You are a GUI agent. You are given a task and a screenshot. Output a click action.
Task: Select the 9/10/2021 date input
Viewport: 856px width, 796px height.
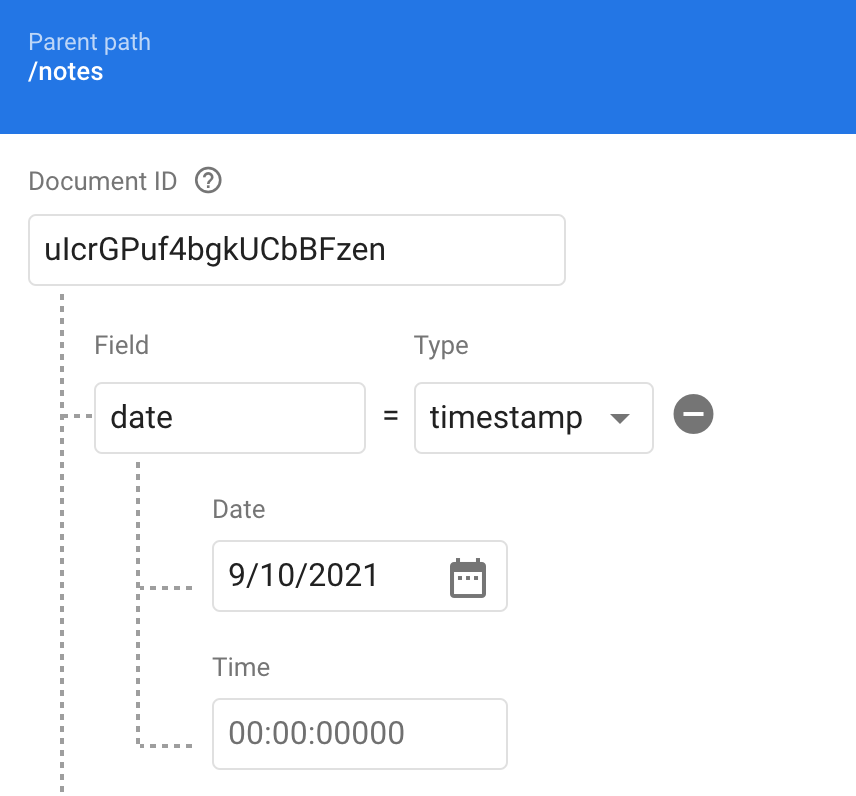click(360, 576)
